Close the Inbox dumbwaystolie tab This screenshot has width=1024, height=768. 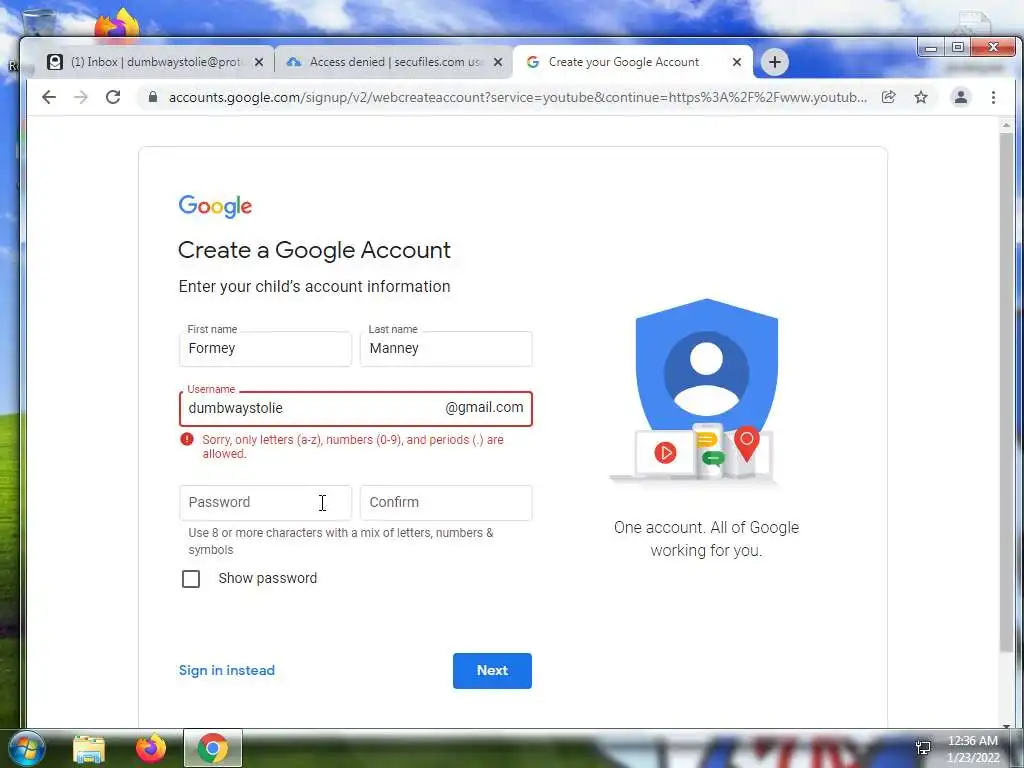click(259, 62)
